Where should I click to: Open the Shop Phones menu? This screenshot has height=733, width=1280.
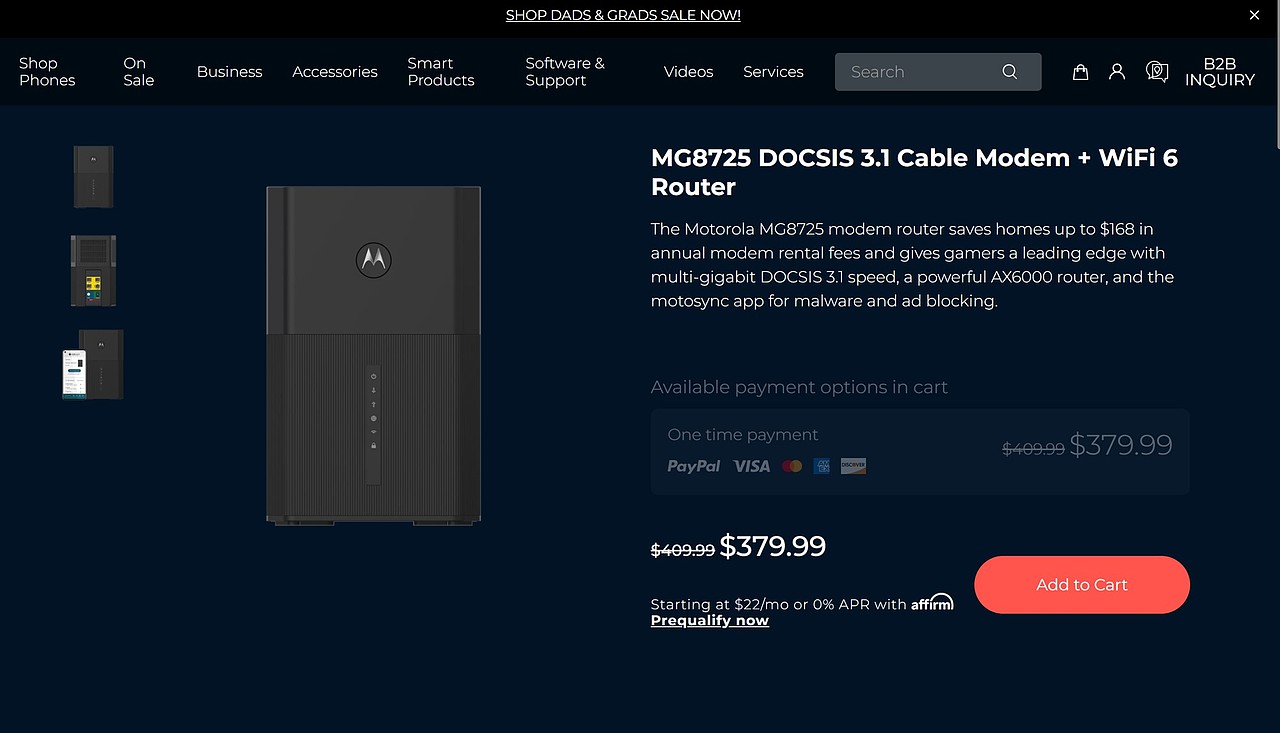[47, 72]
